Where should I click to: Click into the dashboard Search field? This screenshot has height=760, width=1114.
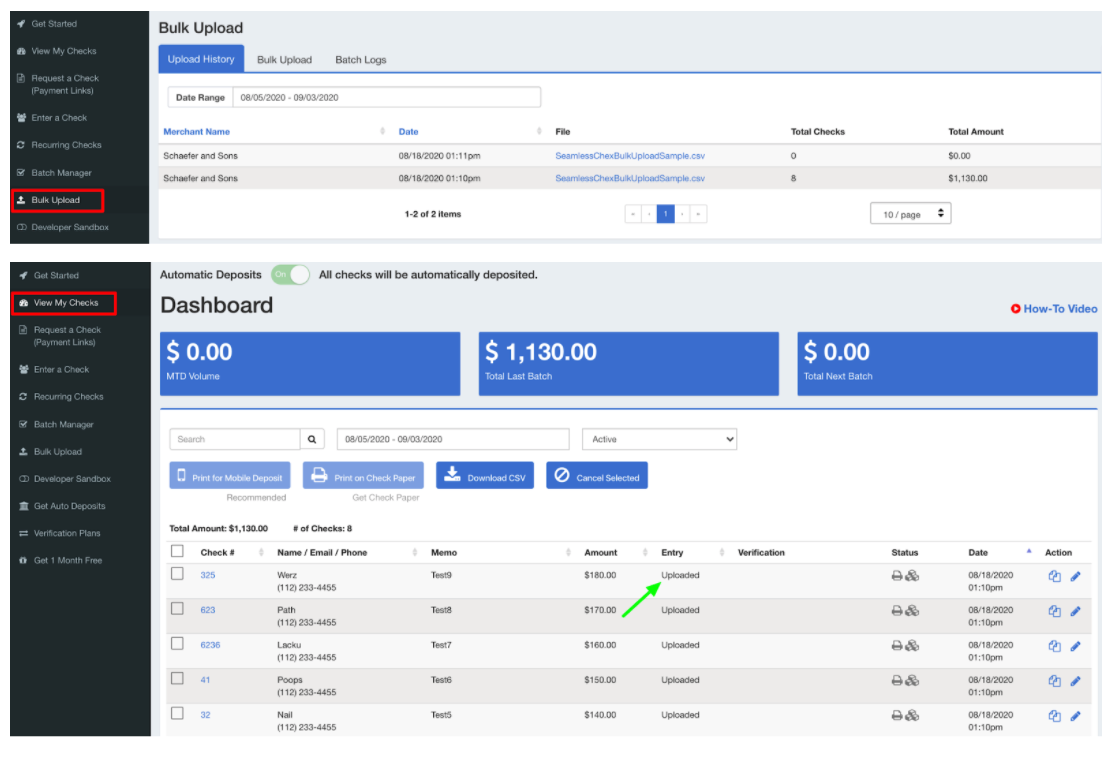(235, 439)
